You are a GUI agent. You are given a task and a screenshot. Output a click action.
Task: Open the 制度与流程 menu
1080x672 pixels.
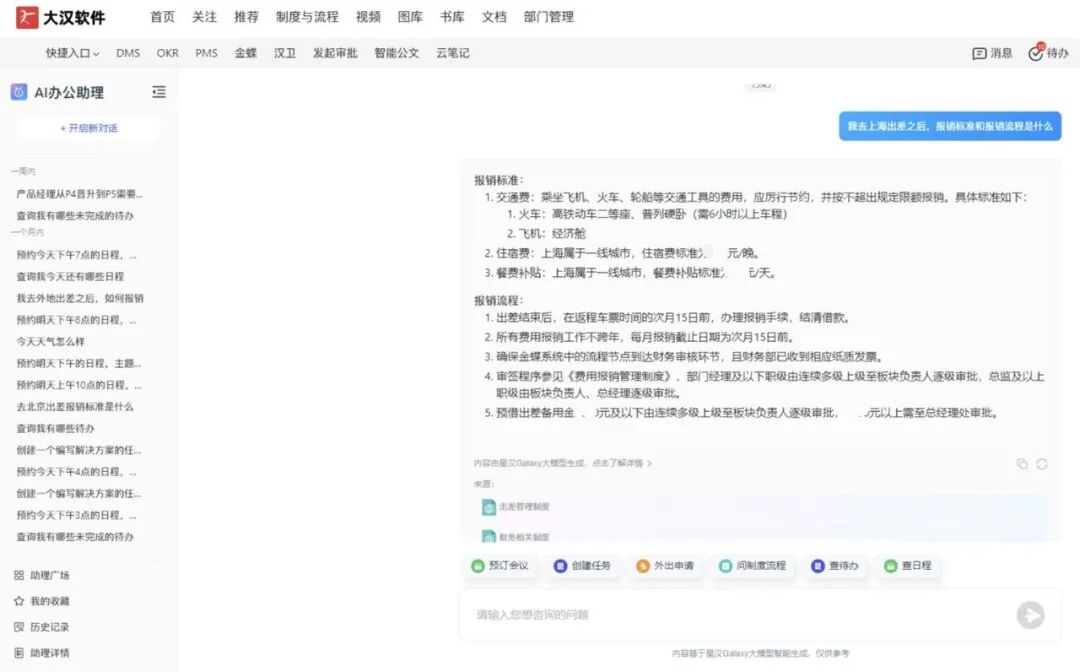[304, 16]
